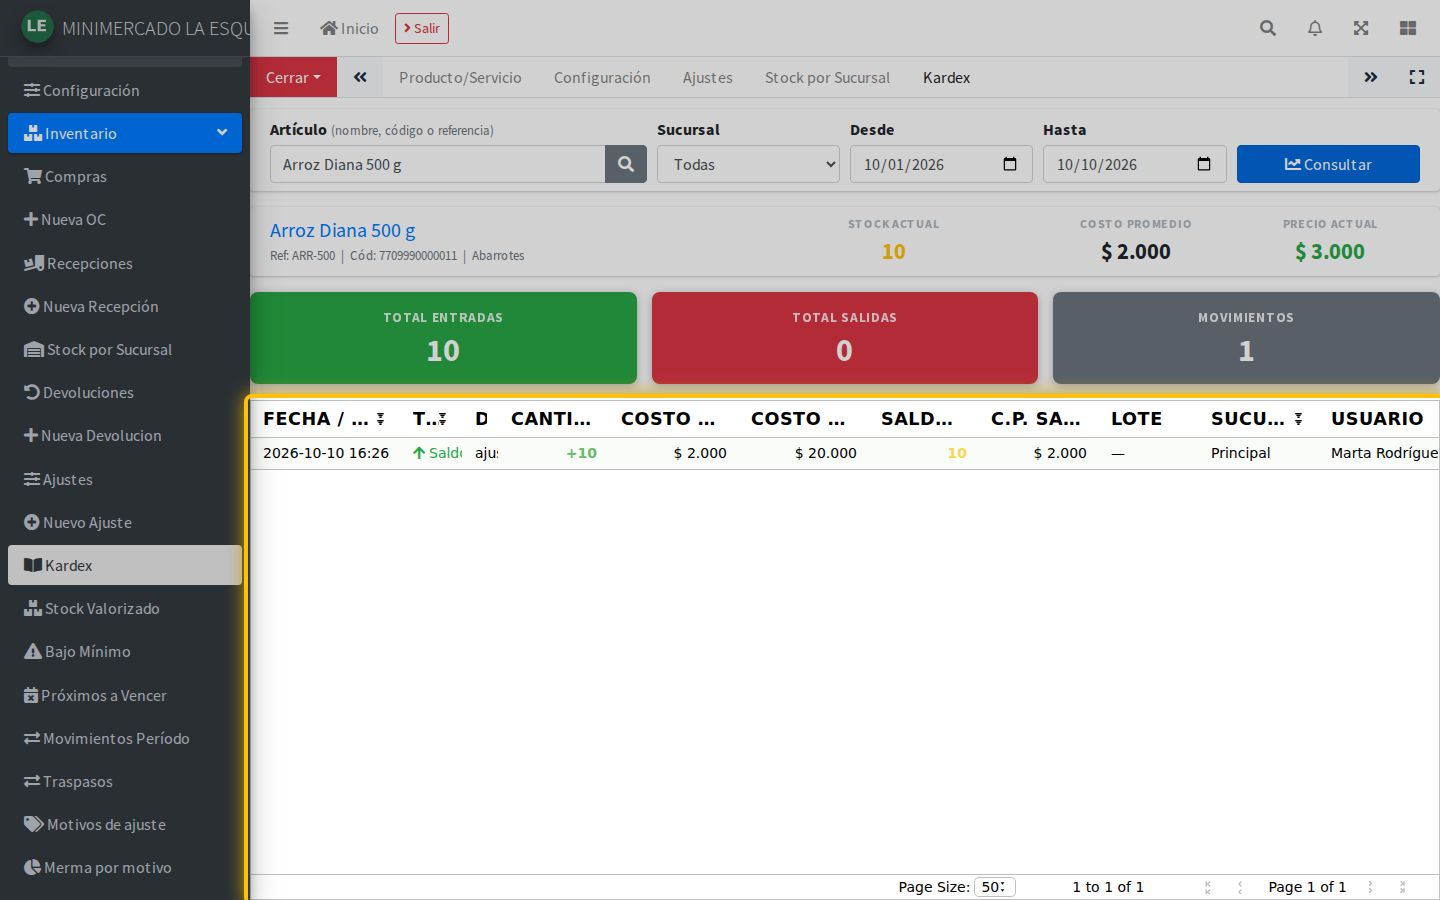Open notifications bell
The width and height of the screenshot is (1440, 900).
click(x=1315, y=28)
